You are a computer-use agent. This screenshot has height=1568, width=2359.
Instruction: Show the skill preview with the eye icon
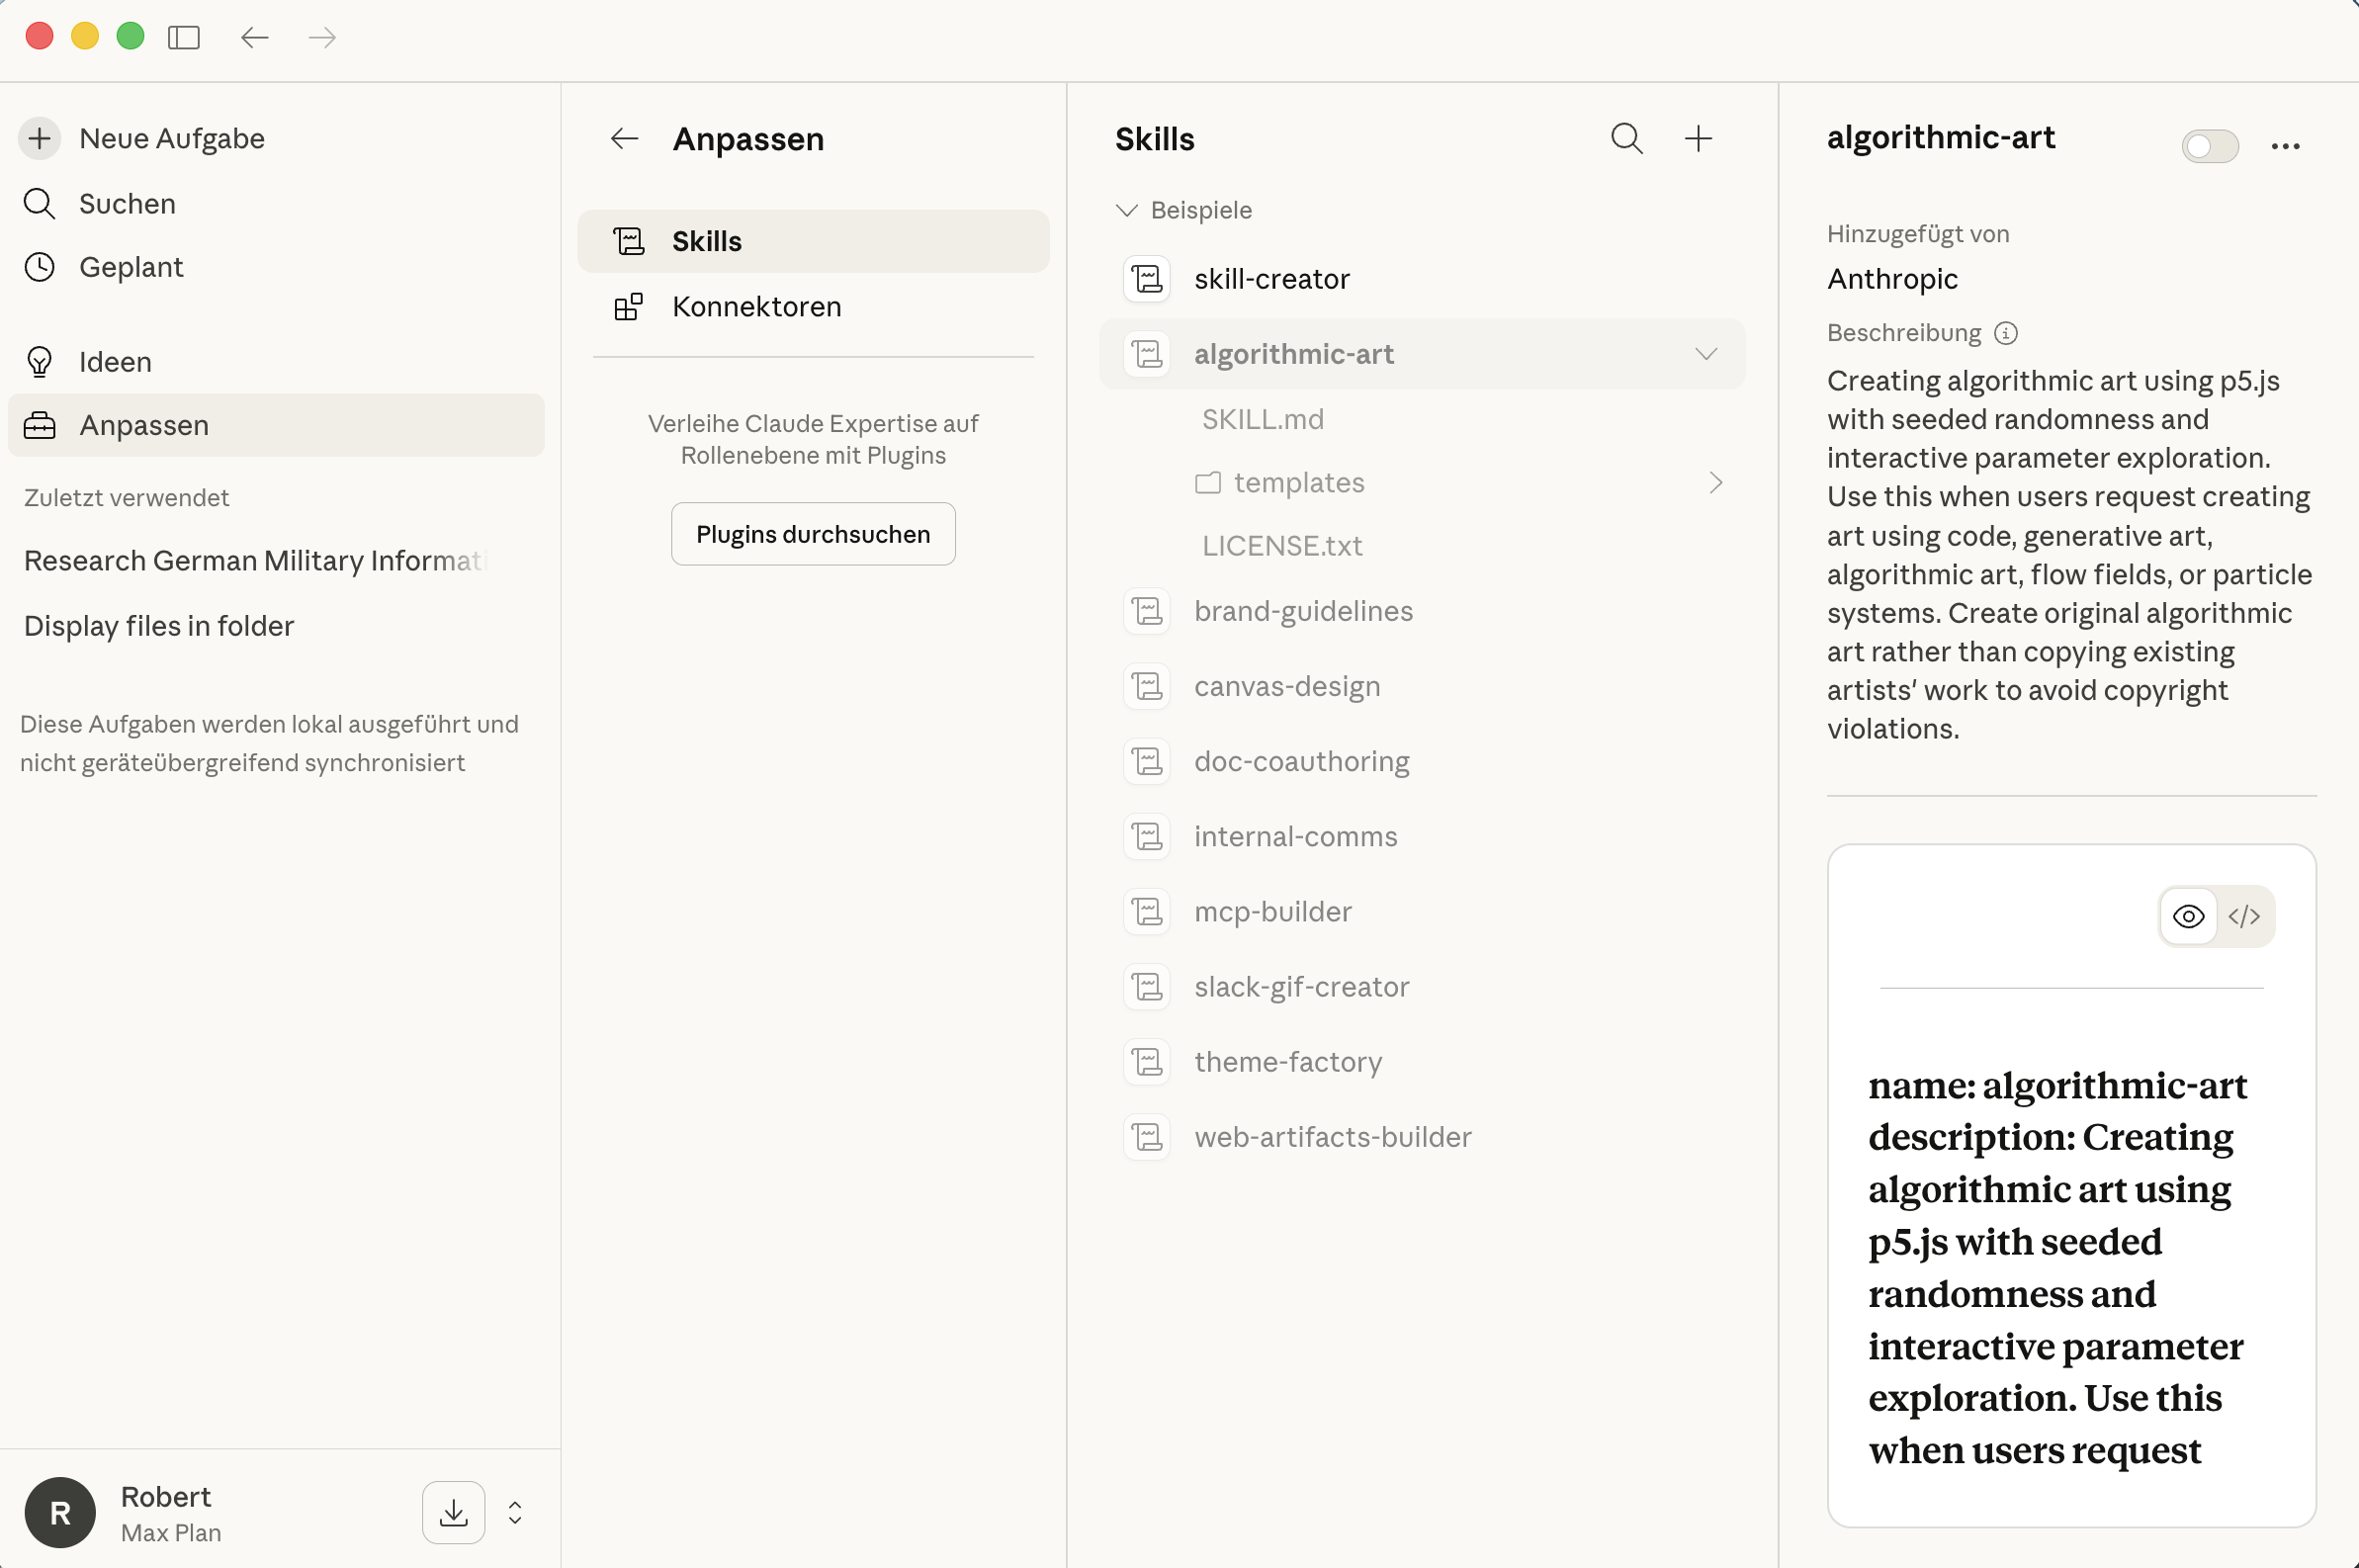coord(2188,916)
